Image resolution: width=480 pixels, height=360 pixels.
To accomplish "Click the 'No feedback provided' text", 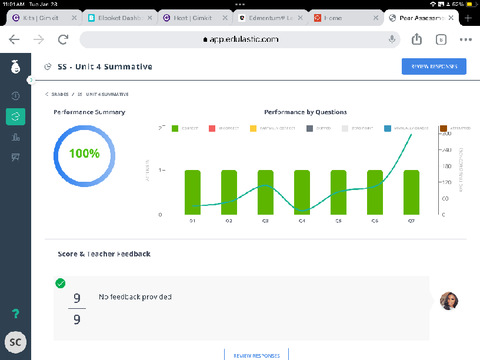I will tap(135, 297).
